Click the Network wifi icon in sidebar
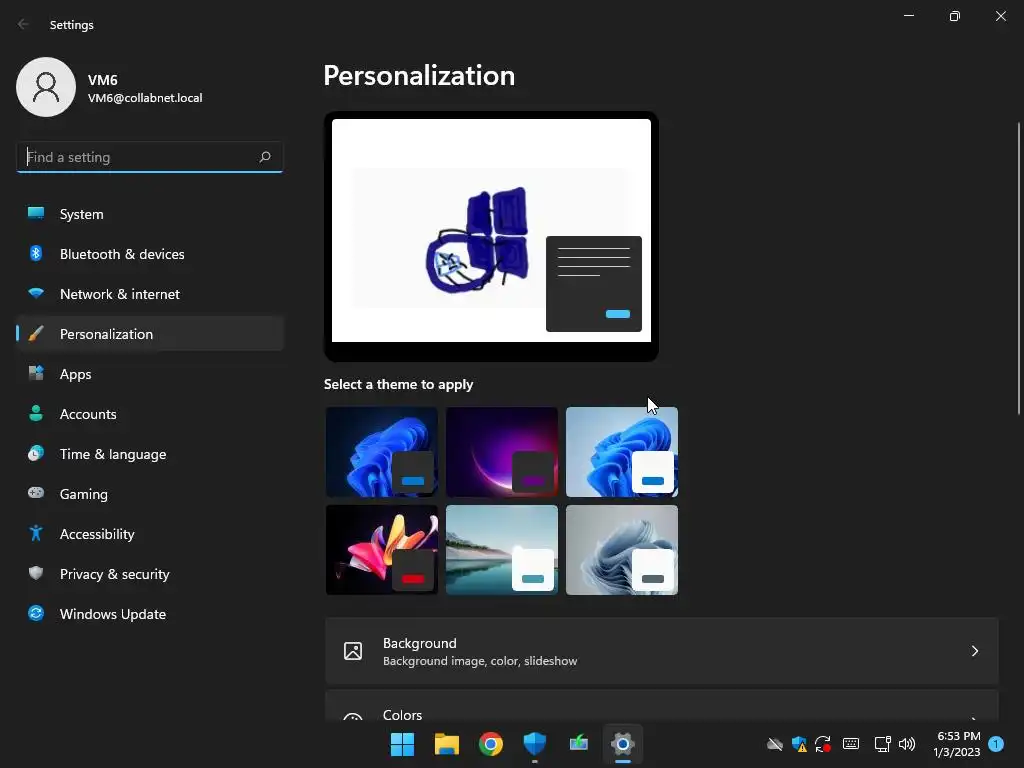The image size is (1024, 768). [x=36, y=294]
